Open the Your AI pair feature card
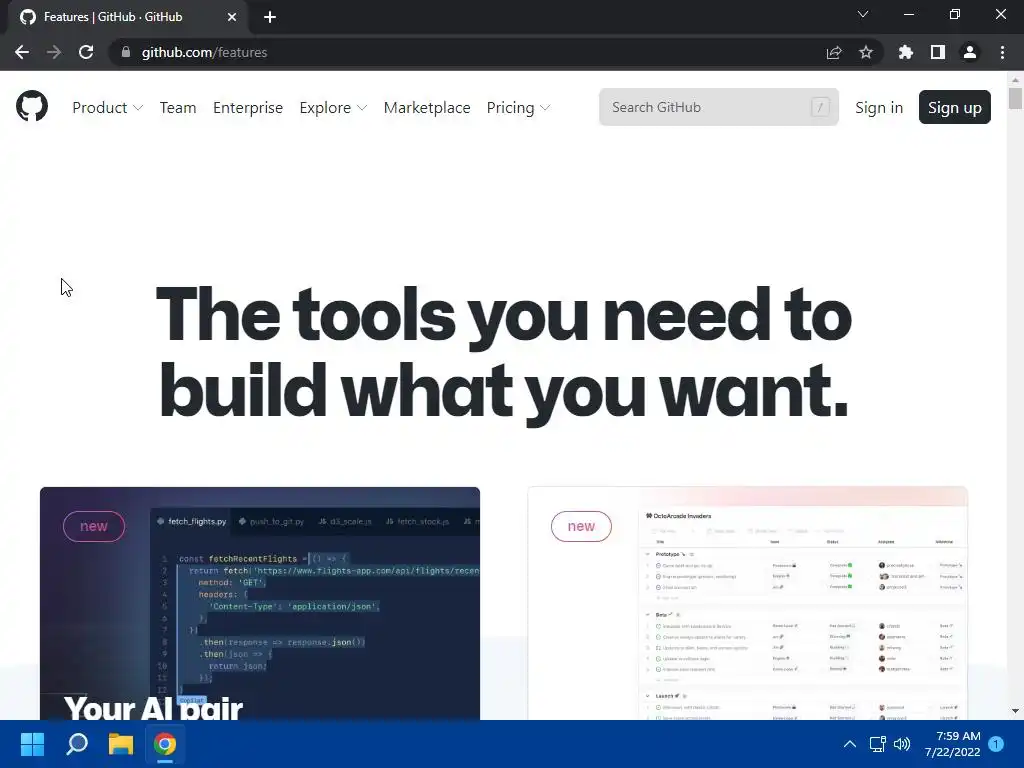The width and height of the screenshot is (1024, 768). 260,603
